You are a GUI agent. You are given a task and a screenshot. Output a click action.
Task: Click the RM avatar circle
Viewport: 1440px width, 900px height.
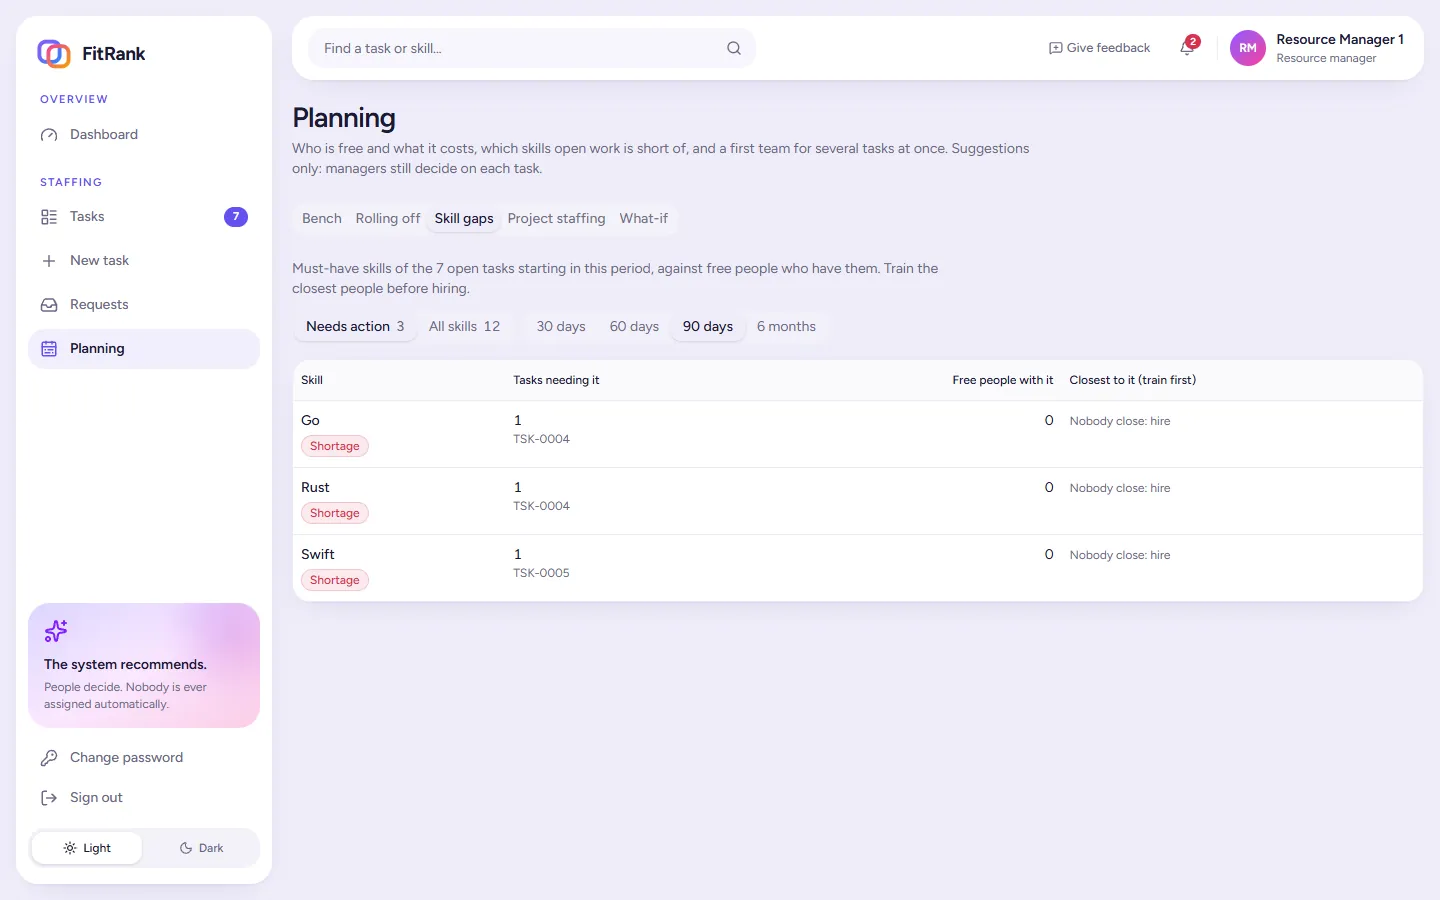pos(1248,48)
